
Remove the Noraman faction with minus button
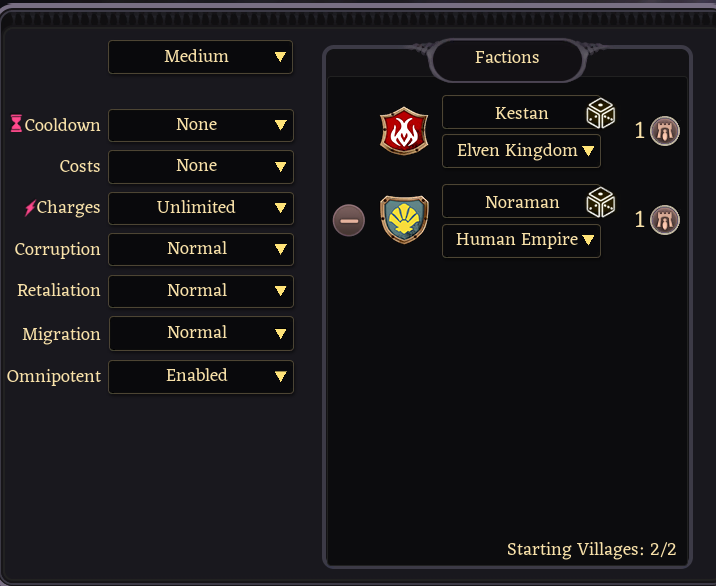349,220
